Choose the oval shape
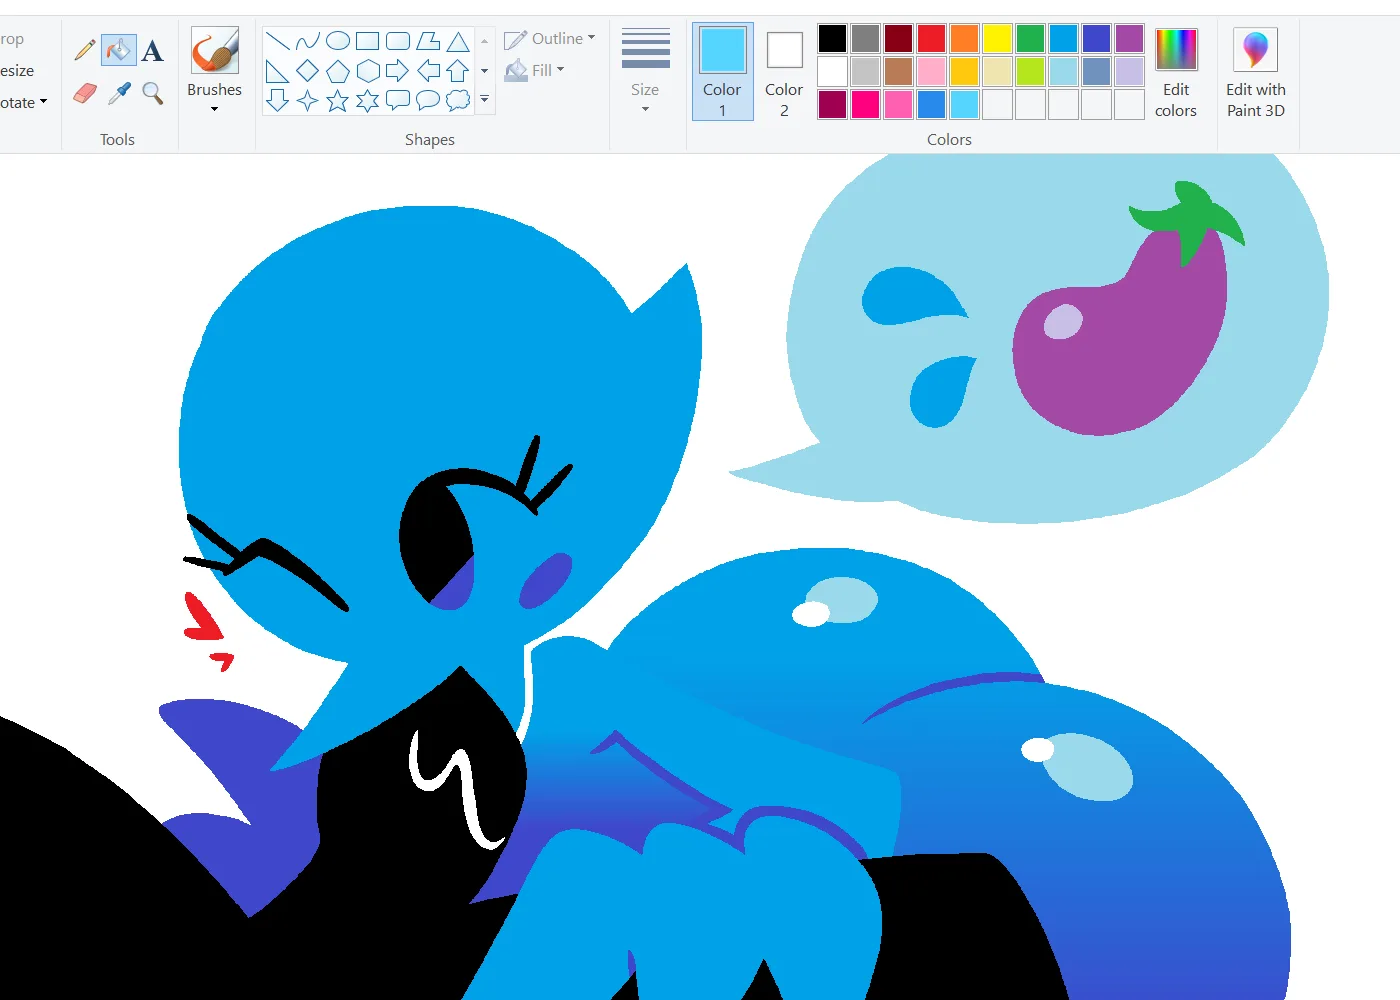1400x1000 pixels. point(338,41)
